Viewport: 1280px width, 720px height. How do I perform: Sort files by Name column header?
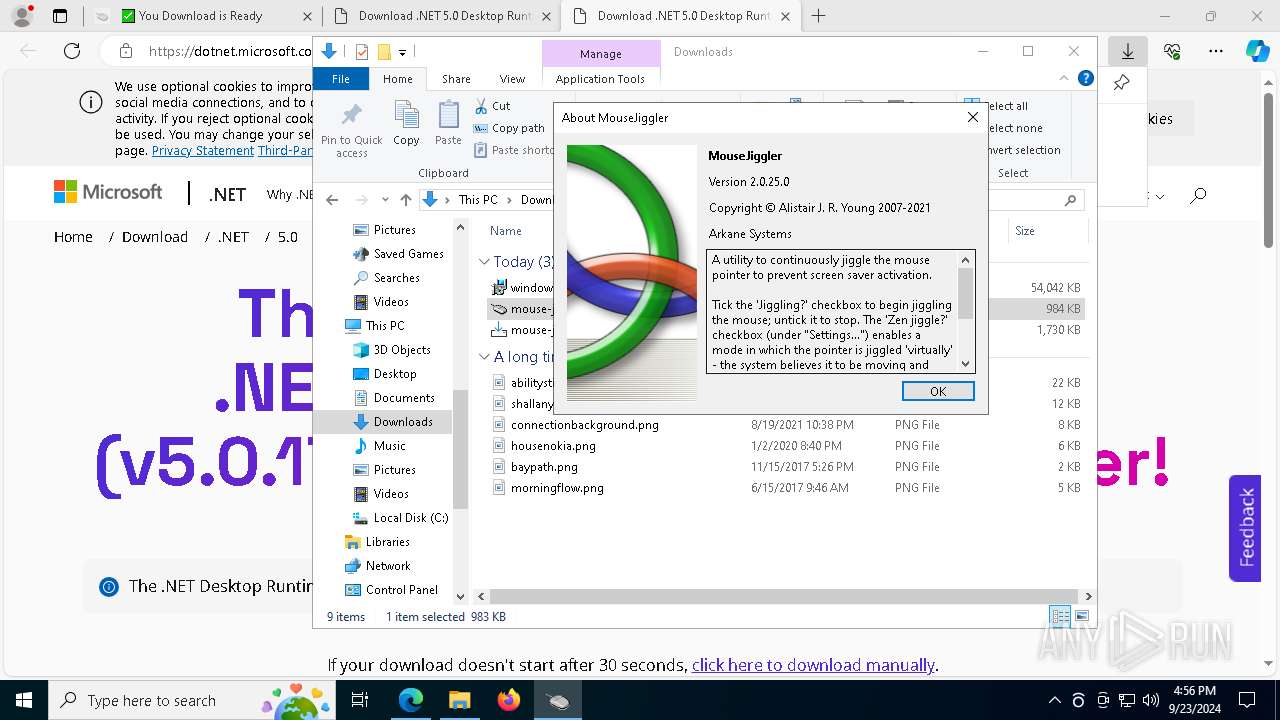[506, 231]
